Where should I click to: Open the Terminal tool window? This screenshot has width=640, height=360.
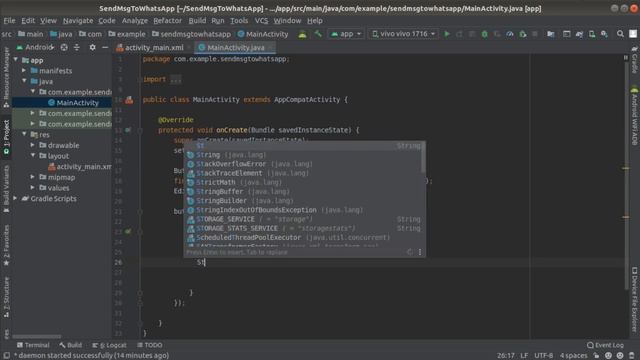[33, 345]
